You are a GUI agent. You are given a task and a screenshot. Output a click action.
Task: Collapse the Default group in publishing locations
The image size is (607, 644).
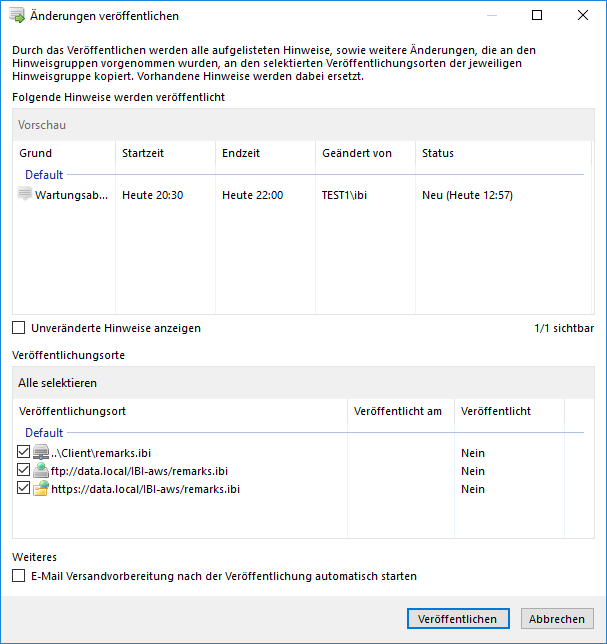44,433
